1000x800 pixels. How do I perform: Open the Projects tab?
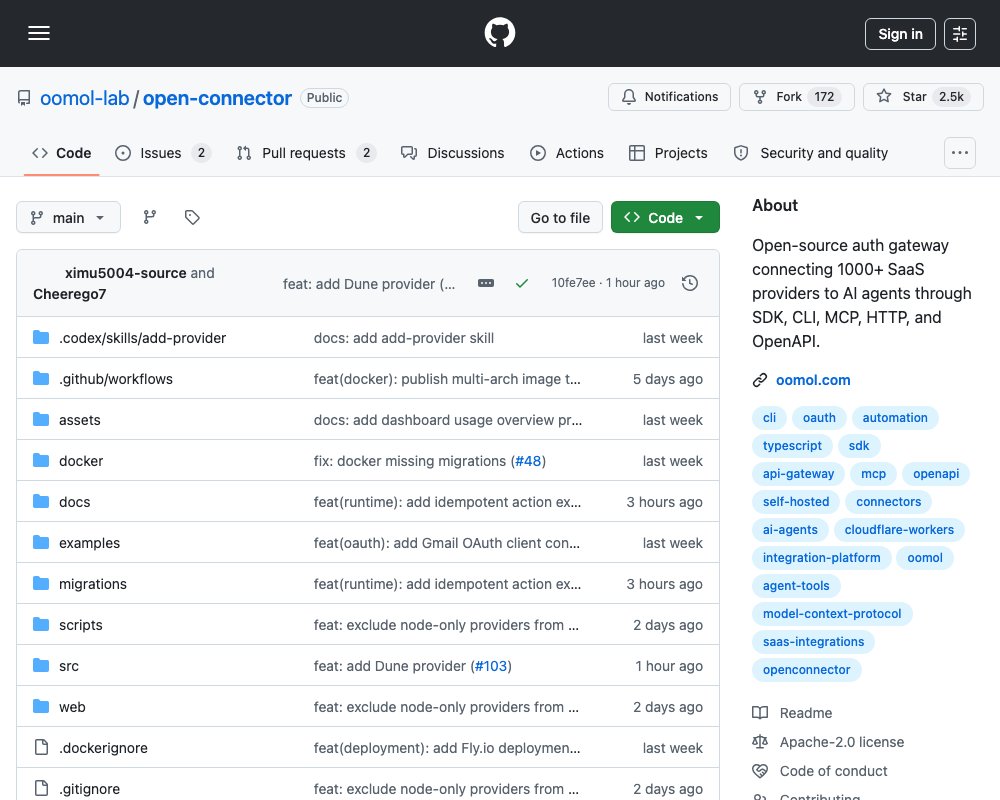pyautogui.click(x=668, y=153)
